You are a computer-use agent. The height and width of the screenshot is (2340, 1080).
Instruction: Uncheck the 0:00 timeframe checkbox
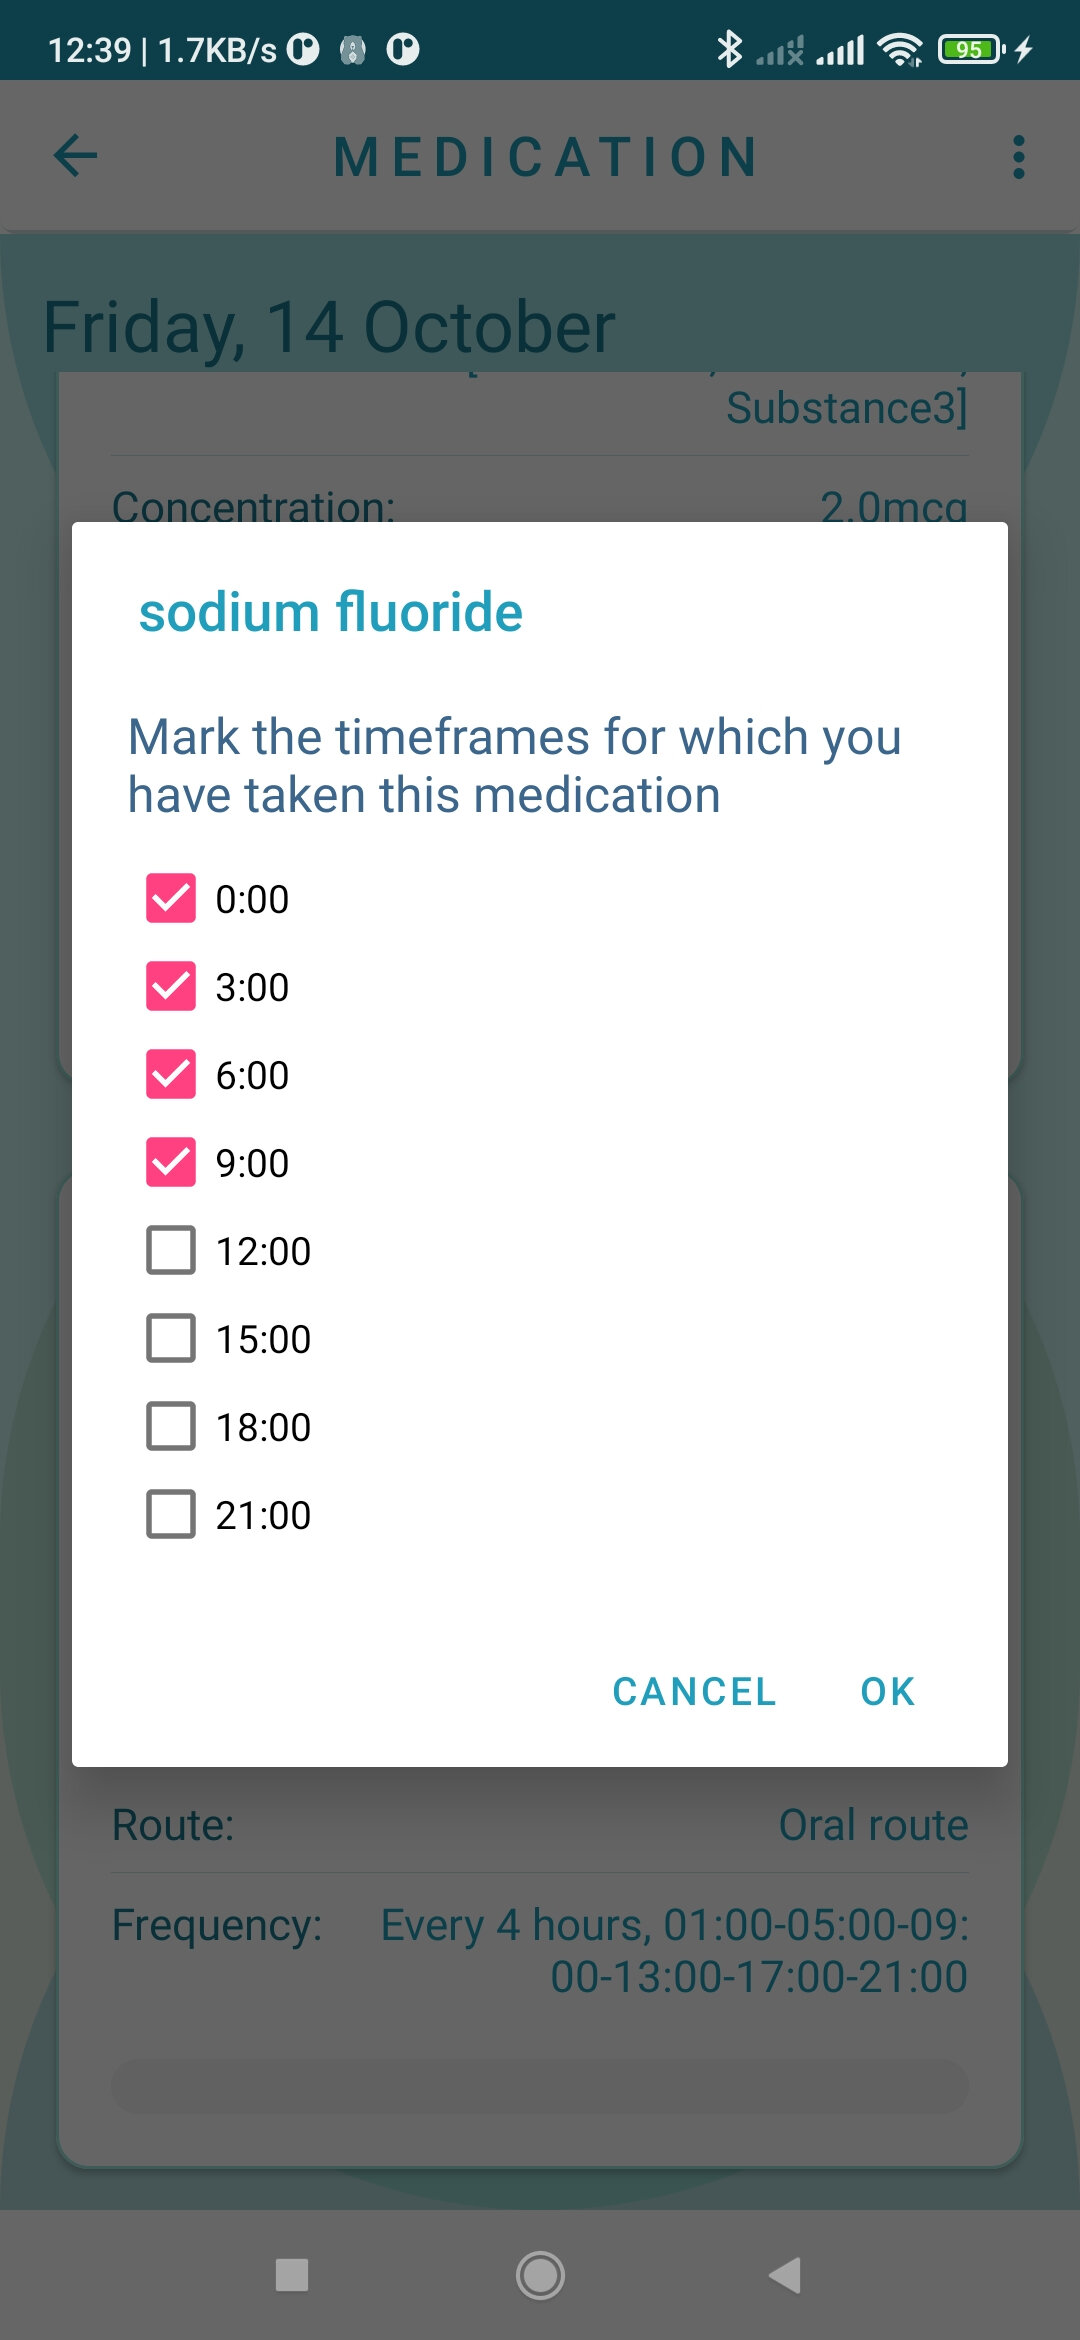pos(171,898)
